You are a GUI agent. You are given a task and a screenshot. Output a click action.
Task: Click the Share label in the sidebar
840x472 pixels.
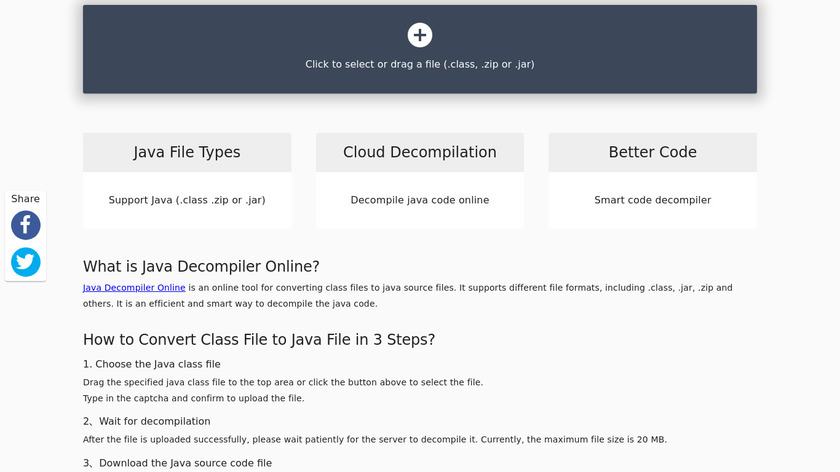pyautogui.click(x=26, y=199)
